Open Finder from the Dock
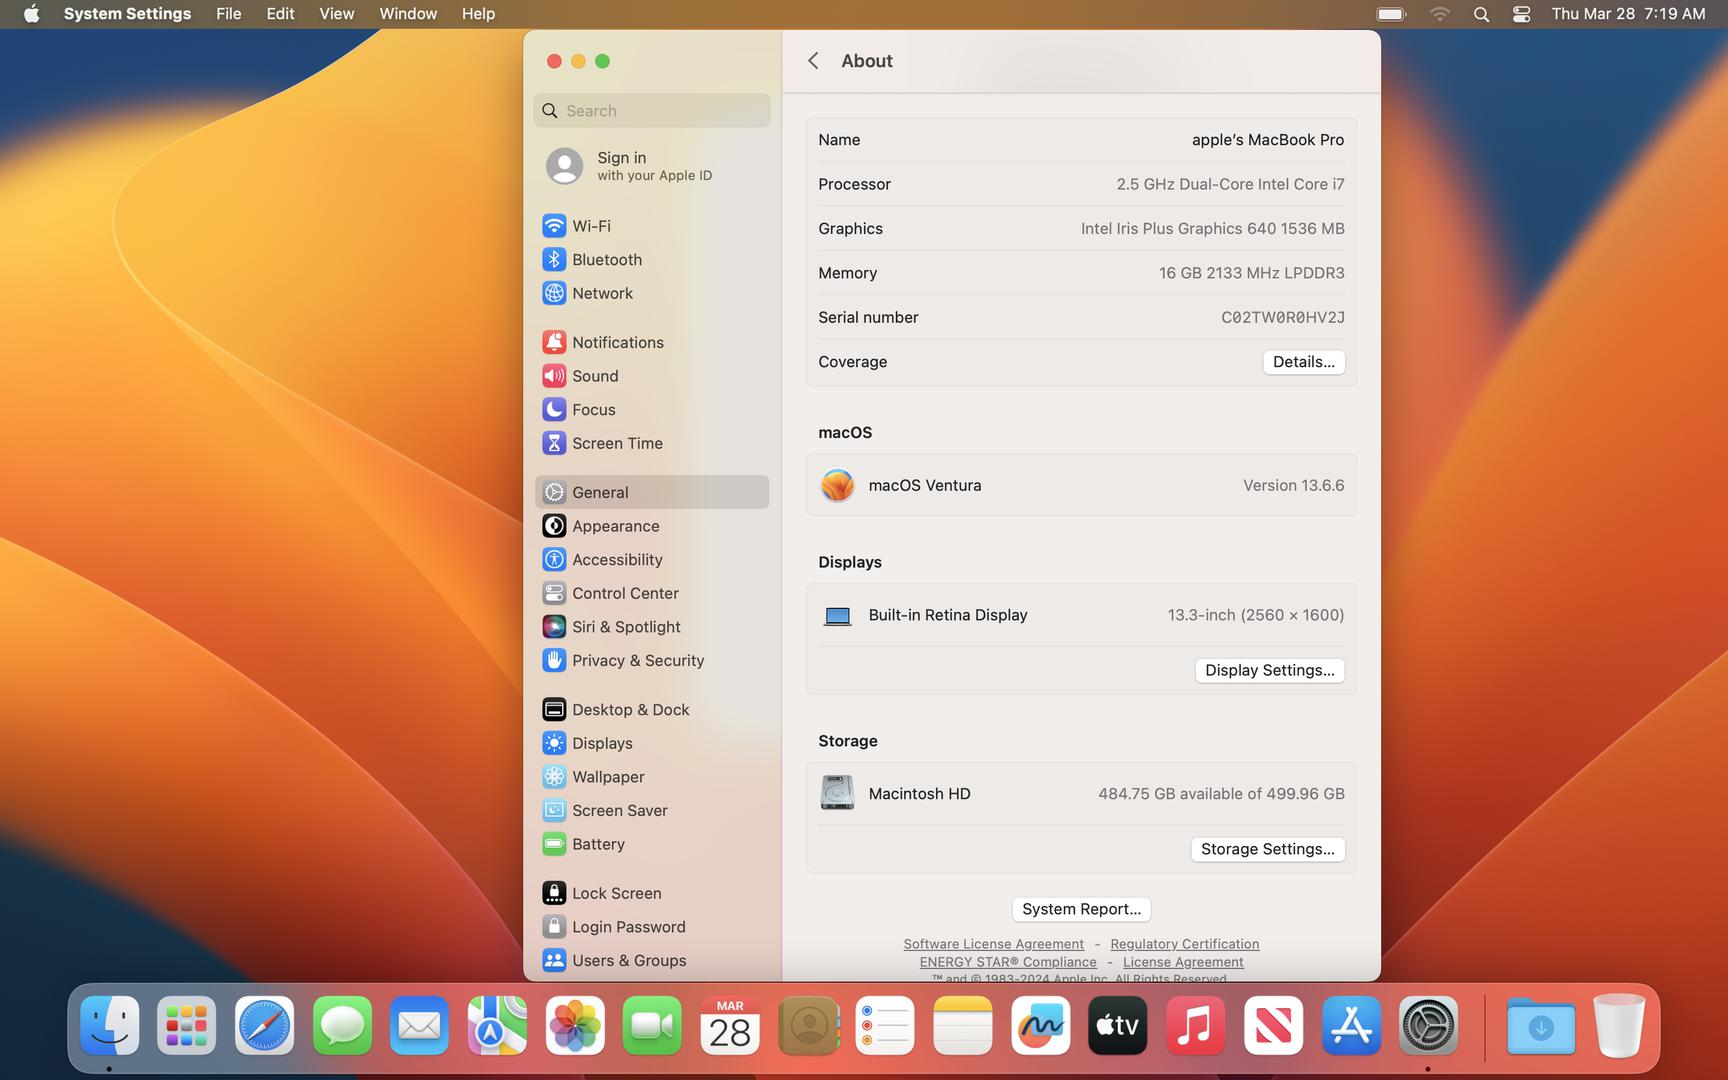1728x1080 pixels. [109, 1026]
